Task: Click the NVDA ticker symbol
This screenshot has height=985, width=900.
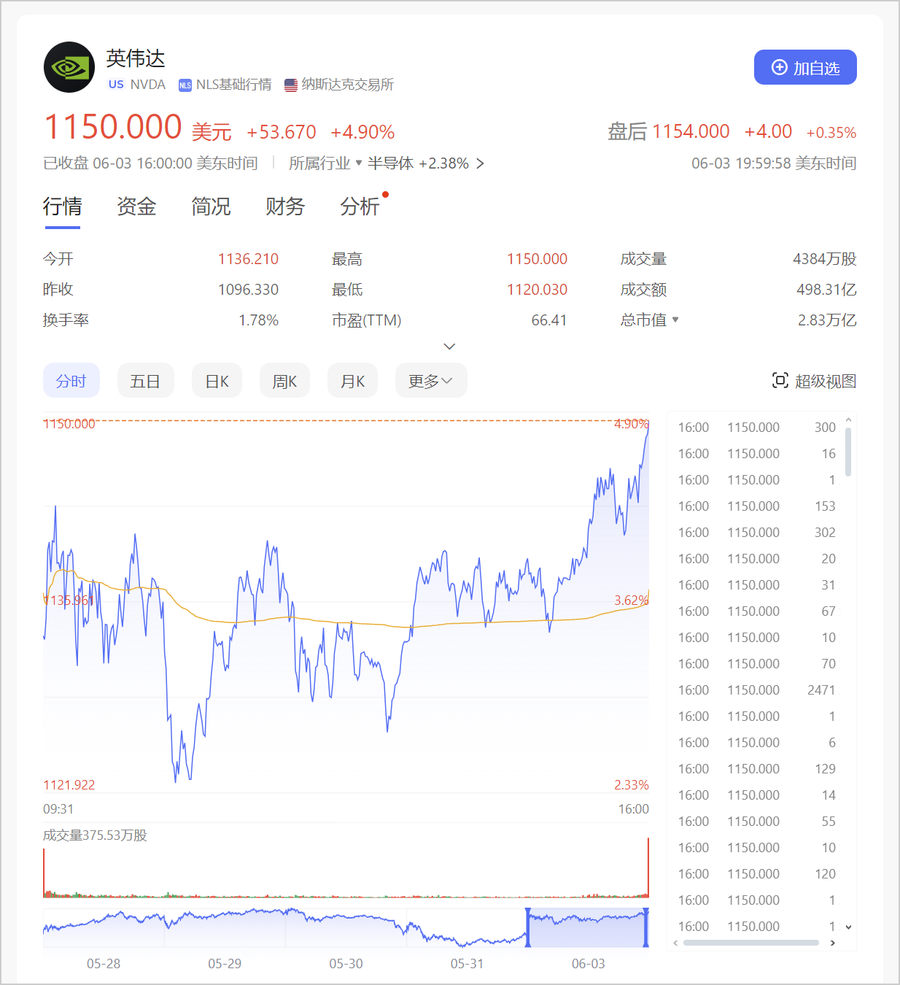Action: tap(148, 84)
